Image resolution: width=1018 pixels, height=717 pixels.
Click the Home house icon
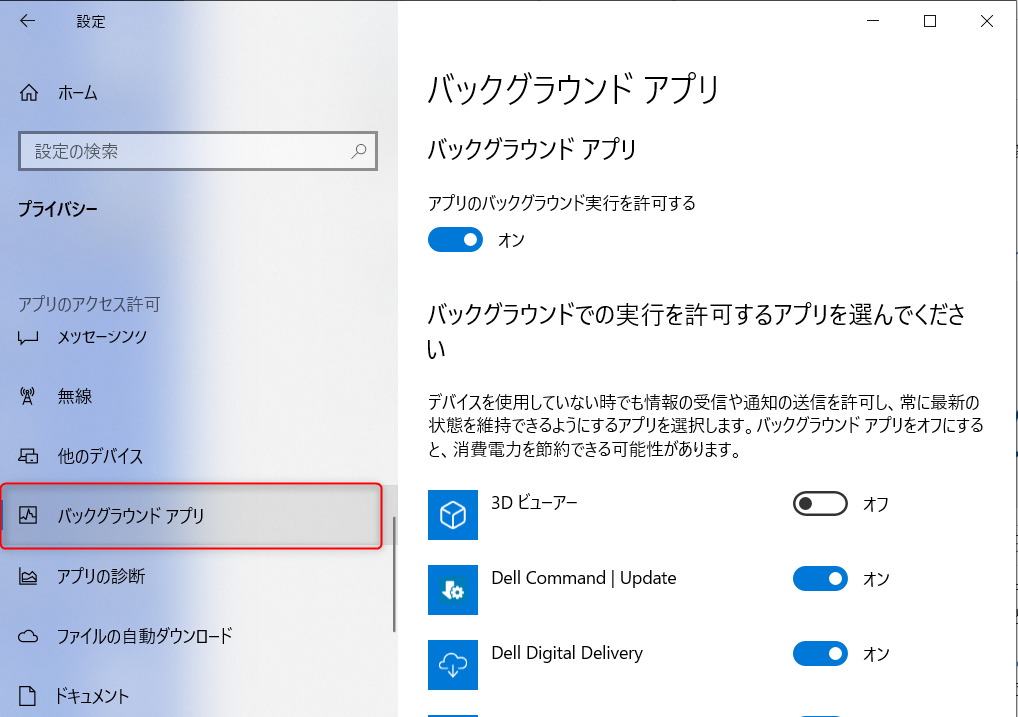coord(29,93)
